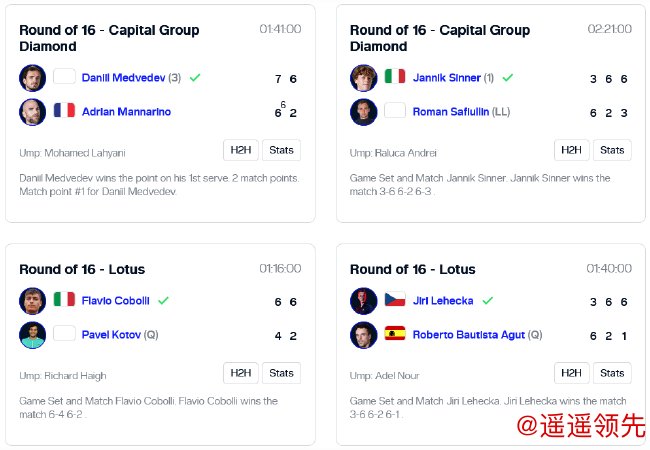Click Jiri Lehecka's player avatar
This screenshot has width=650, height=450.
pos(364,301)
